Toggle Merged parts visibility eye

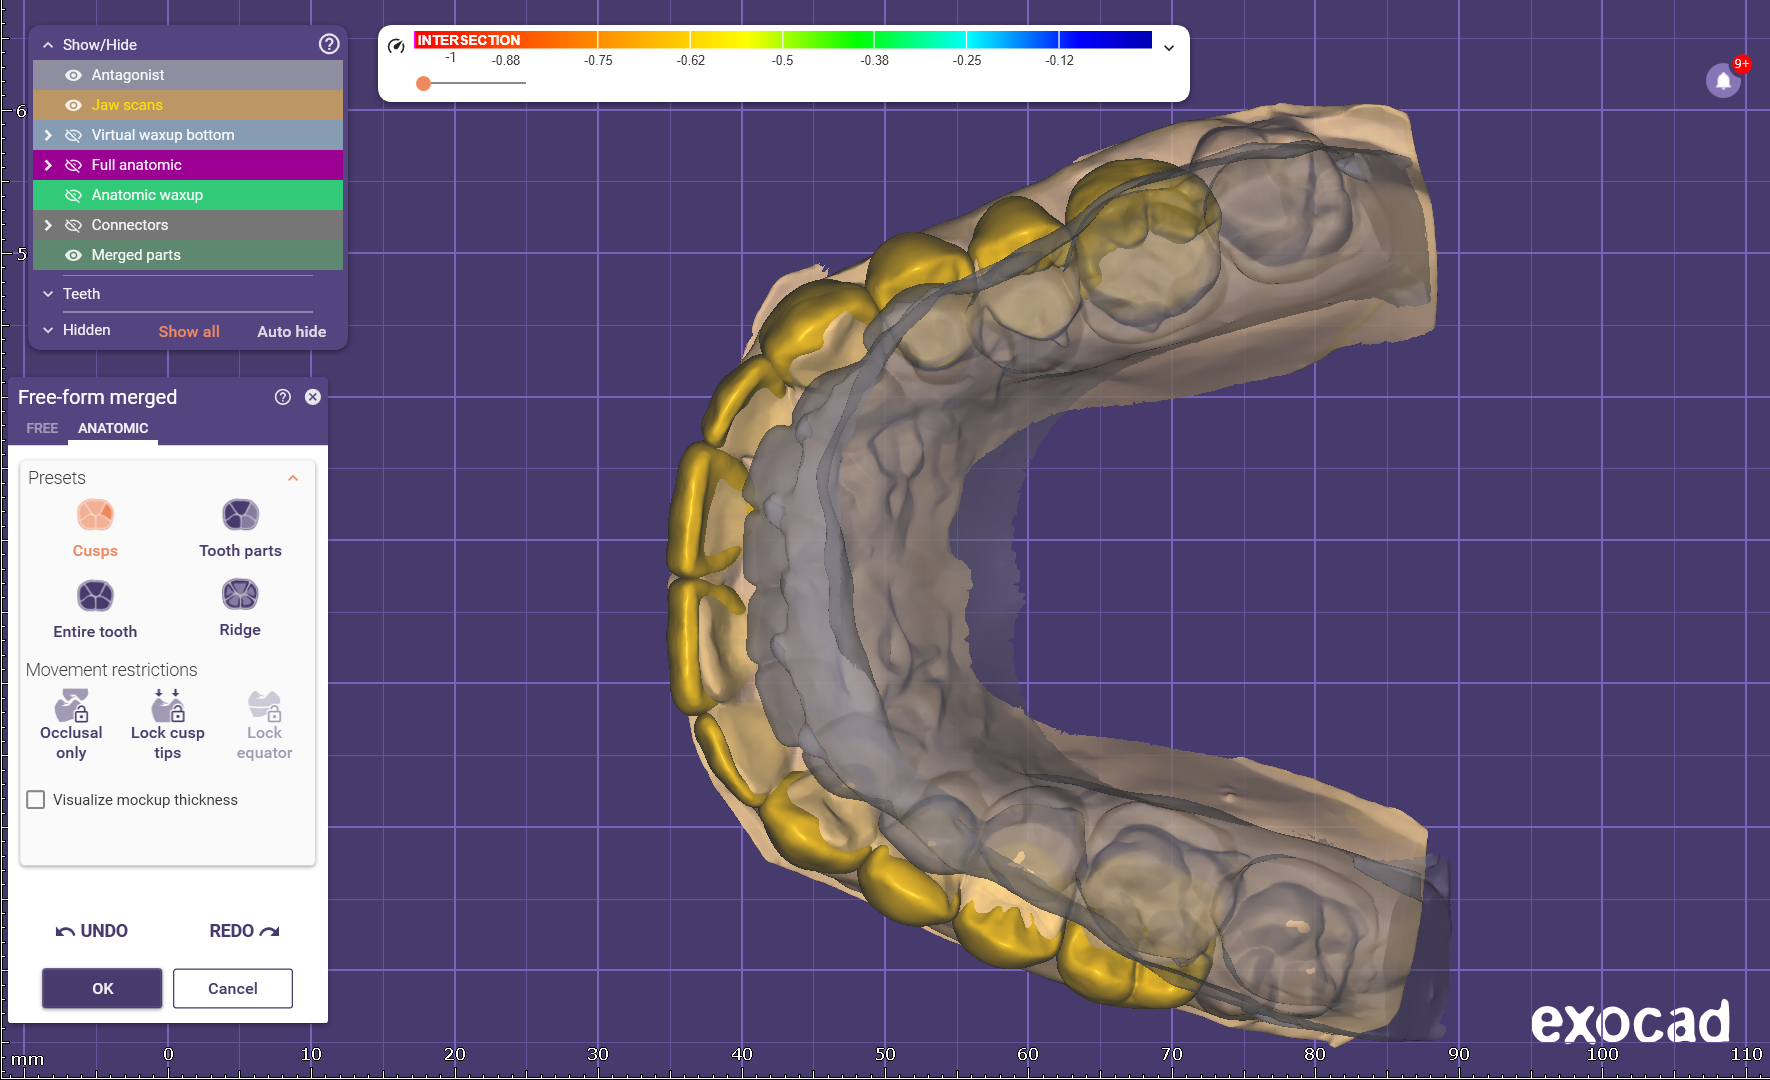pos(73,255)
